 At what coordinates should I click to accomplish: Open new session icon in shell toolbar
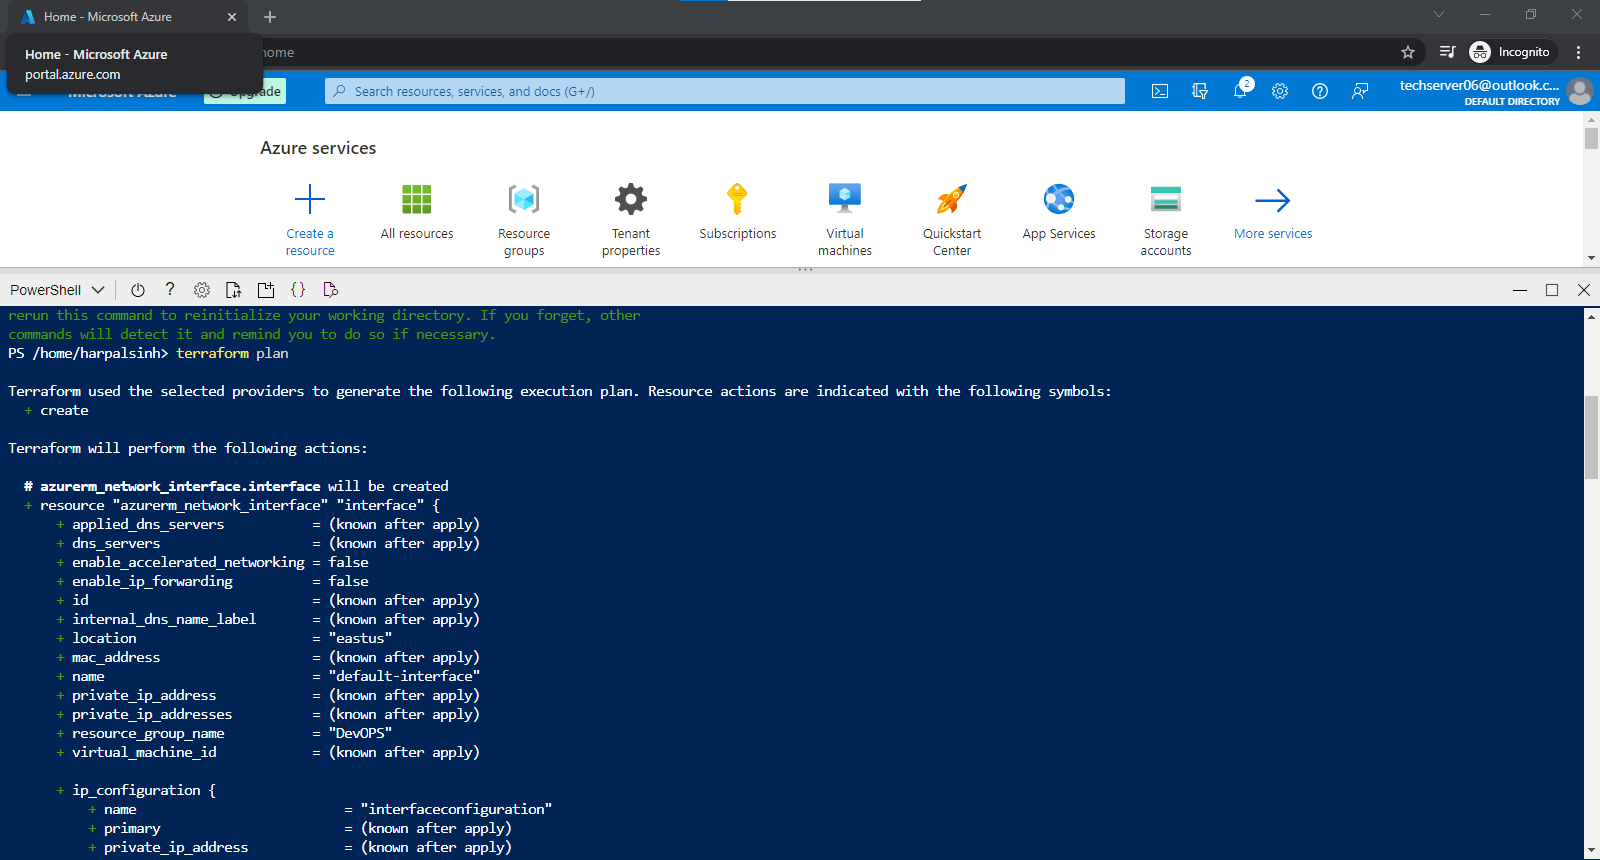tap(266, 290)
